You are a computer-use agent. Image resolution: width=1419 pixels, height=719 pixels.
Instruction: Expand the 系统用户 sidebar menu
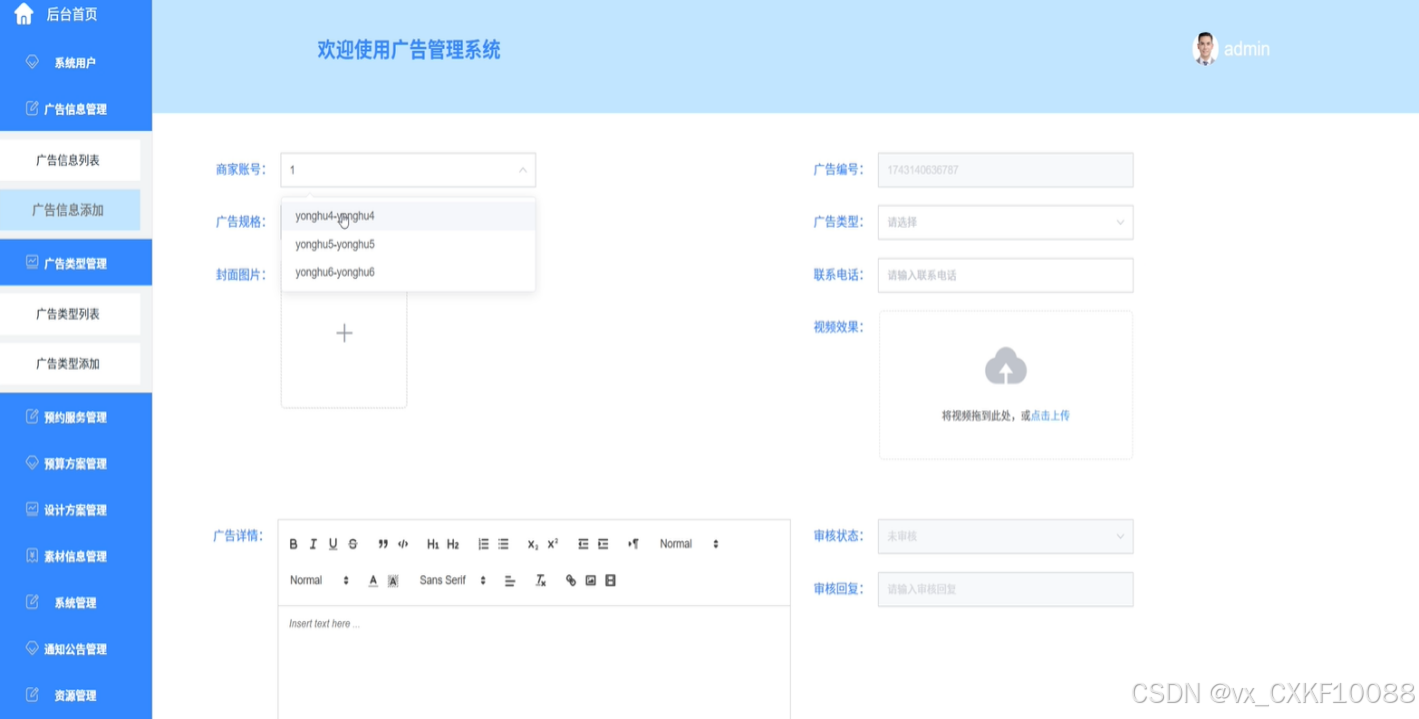click(76, 62)
